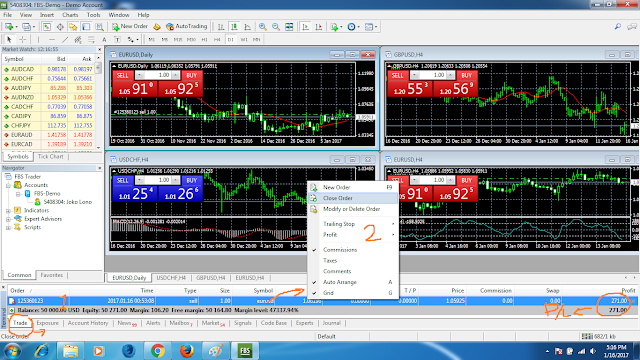This screenshot has height=360, width=640.
Task: Open the Account History terminal tab
Action: point(88,323)
